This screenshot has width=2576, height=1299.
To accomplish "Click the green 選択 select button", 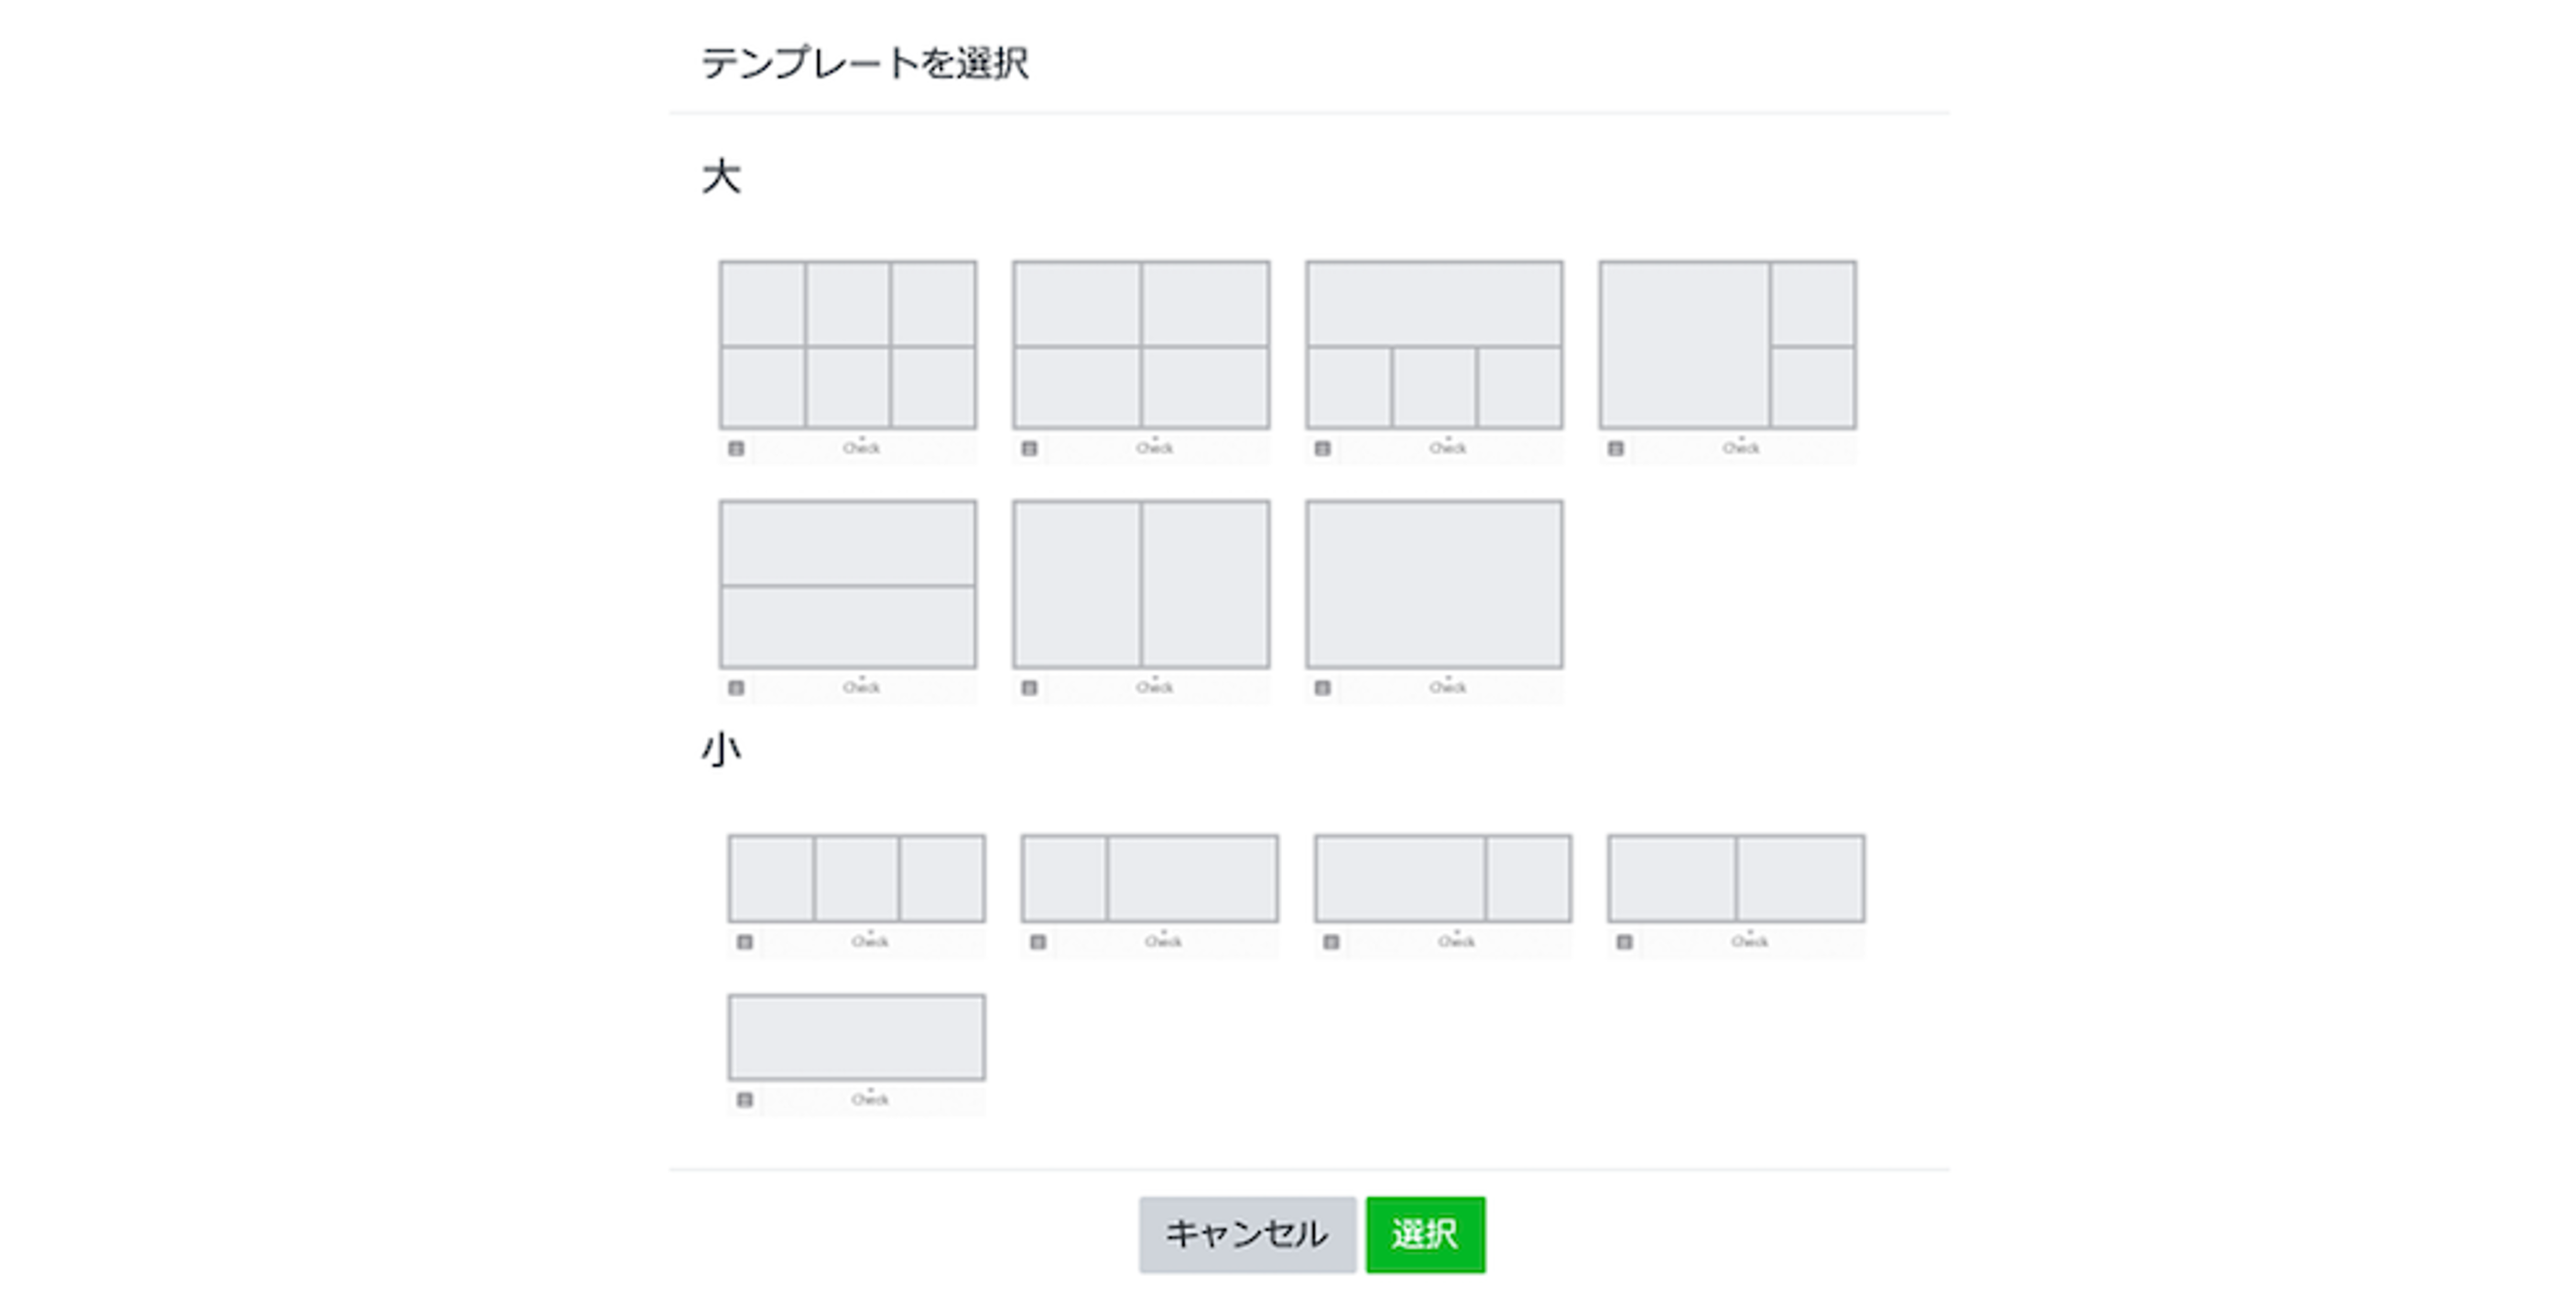I will pos(1426,1233).
